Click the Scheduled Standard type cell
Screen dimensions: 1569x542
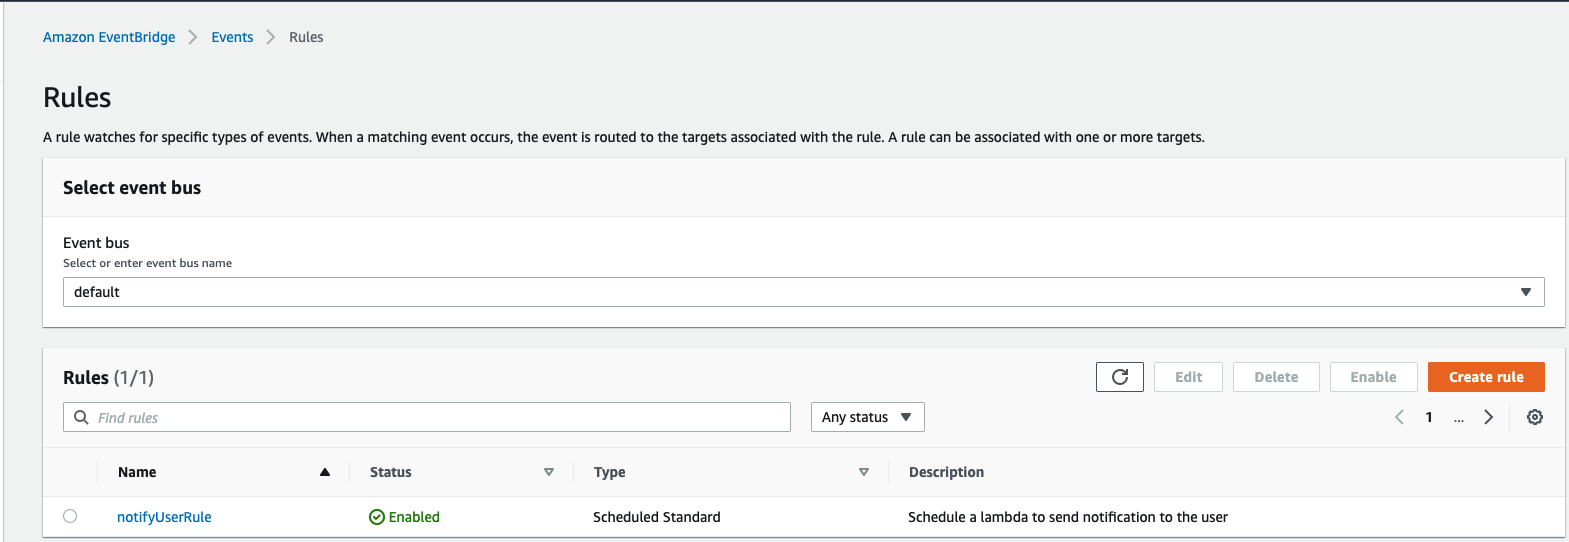tap(657, 517)
